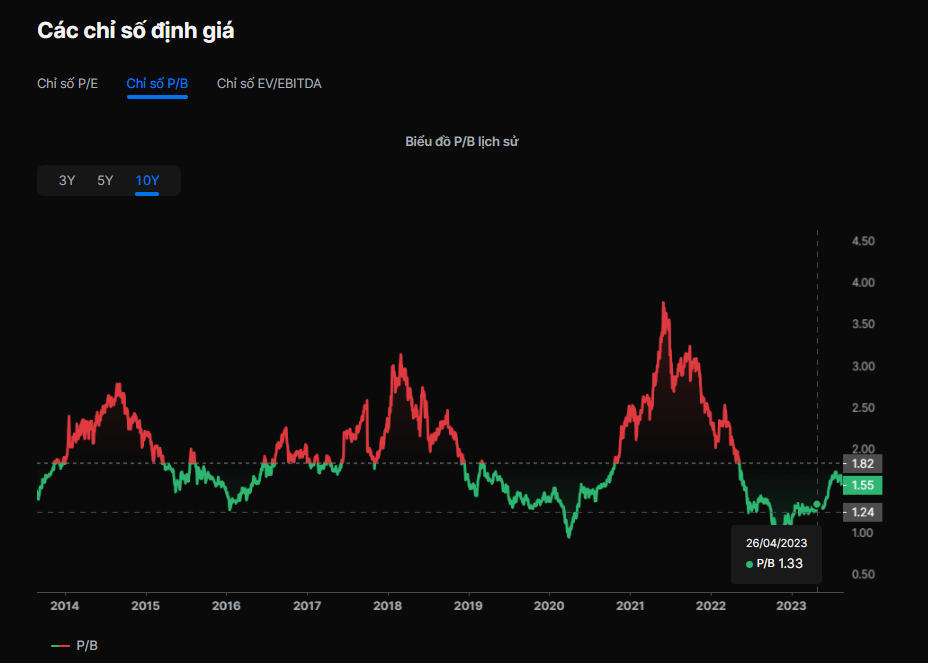Click the red-green P/B legend line icon

[60, 646]
